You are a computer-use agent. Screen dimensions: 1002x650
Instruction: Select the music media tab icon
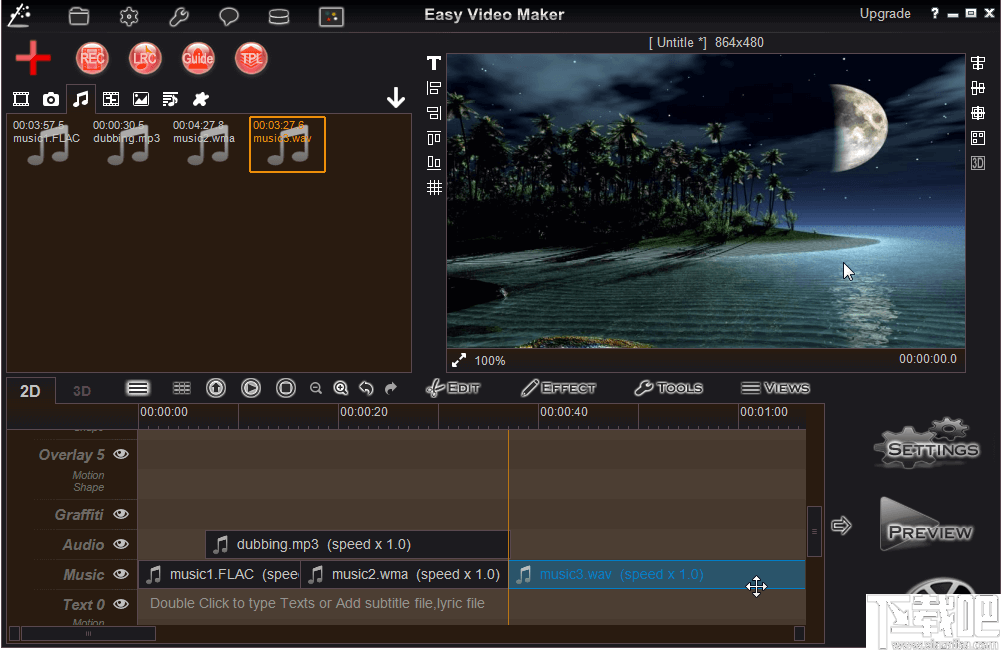coord(80,98)
